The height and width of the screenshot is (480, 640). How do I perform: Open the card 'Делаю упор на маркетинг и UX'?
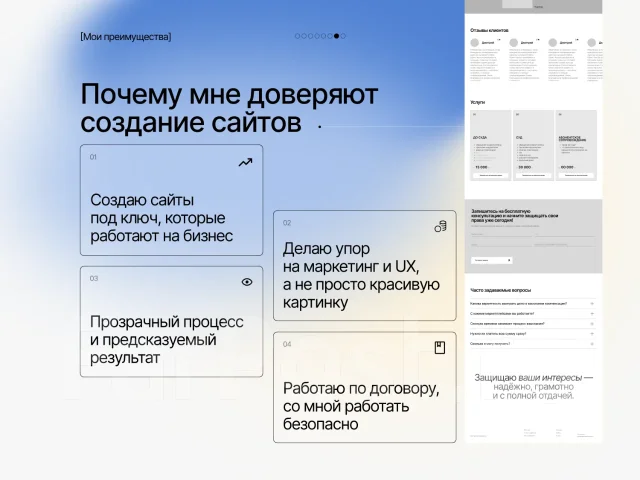[x=364, y=265]
